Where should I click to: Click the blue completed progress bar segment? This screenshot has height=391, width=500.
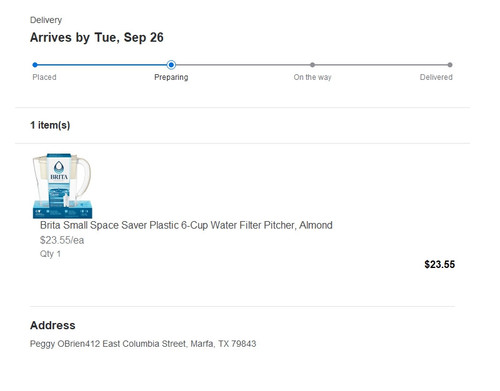102,65
